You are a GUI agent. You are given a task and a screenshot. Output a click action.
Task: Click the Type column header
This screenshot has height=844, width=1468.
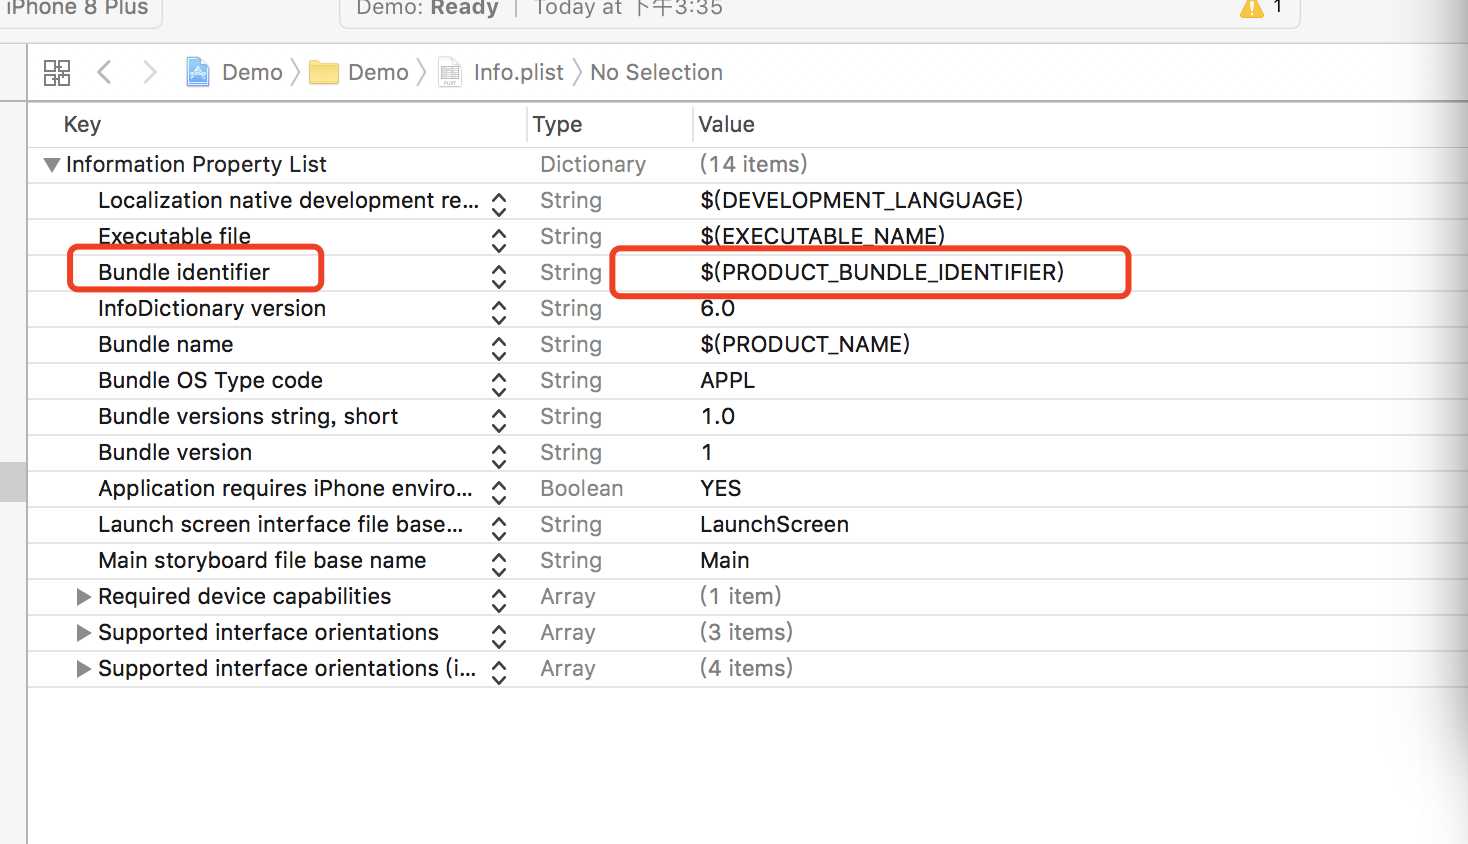[557, 124]
